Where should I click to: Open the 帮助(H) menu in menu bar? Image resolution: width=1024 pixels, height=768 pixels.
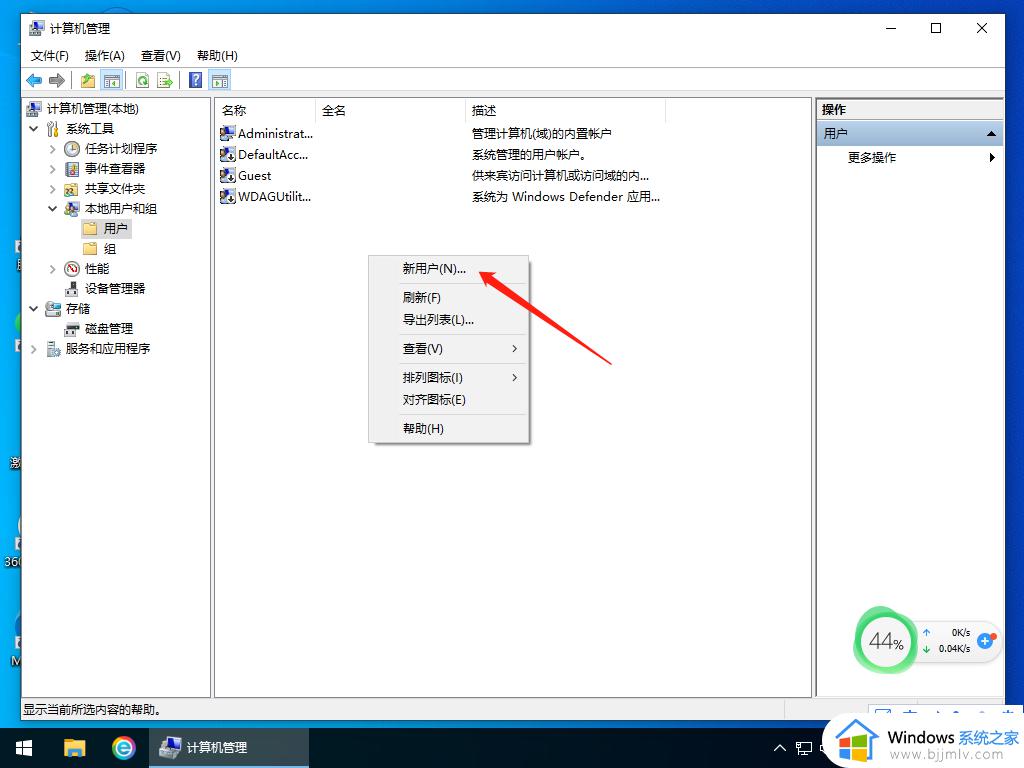pyautogui.click(x=217, y=56)
